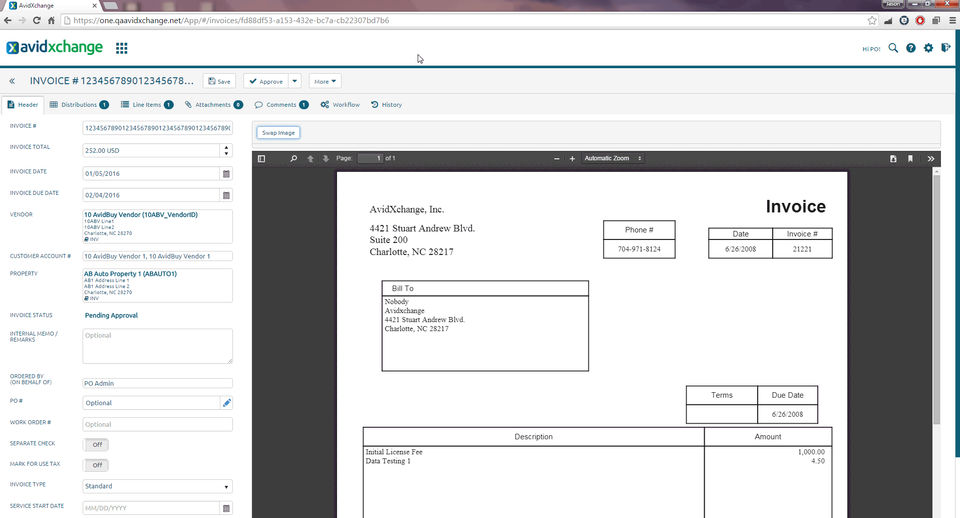Open the AB Auto Property 1 link
The image size is (960, 518).
[130, 274]
